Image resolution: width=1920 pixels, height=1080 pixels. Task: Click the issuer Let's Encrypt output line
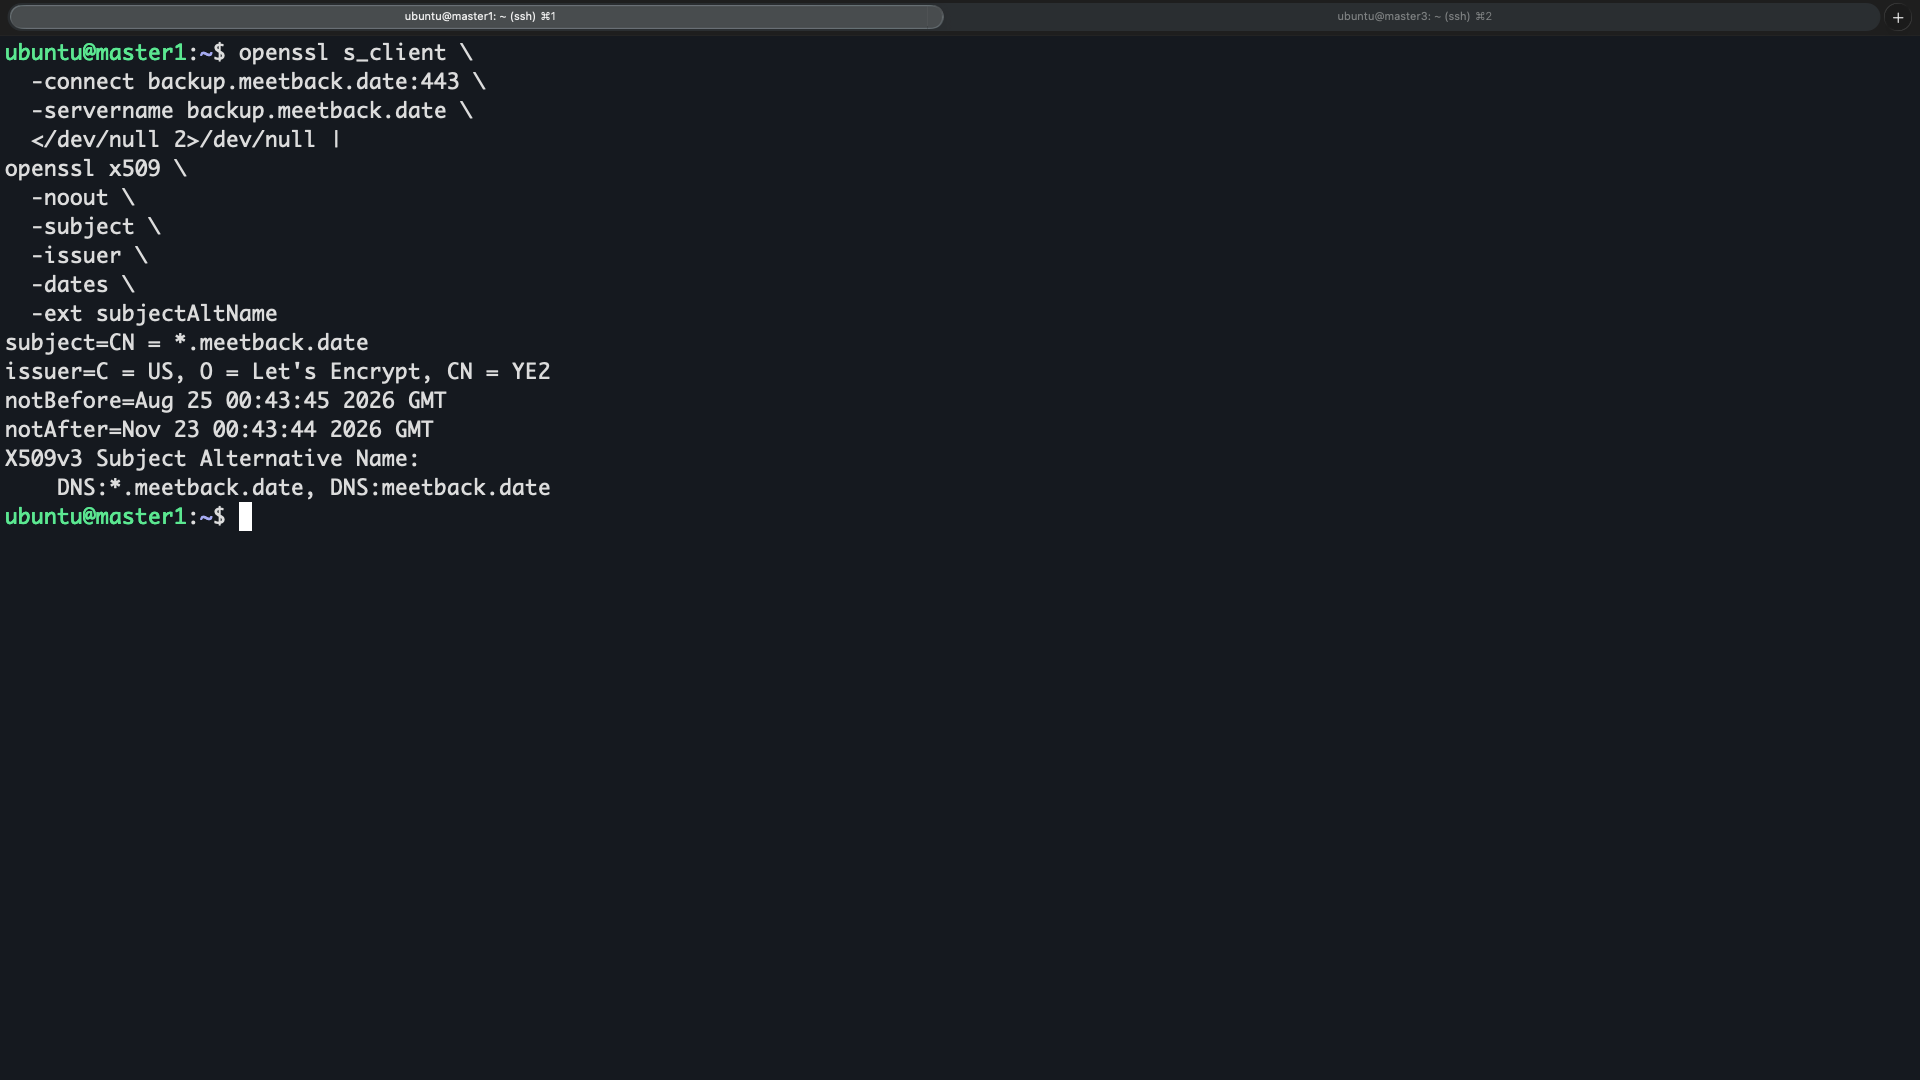(278, 372)
